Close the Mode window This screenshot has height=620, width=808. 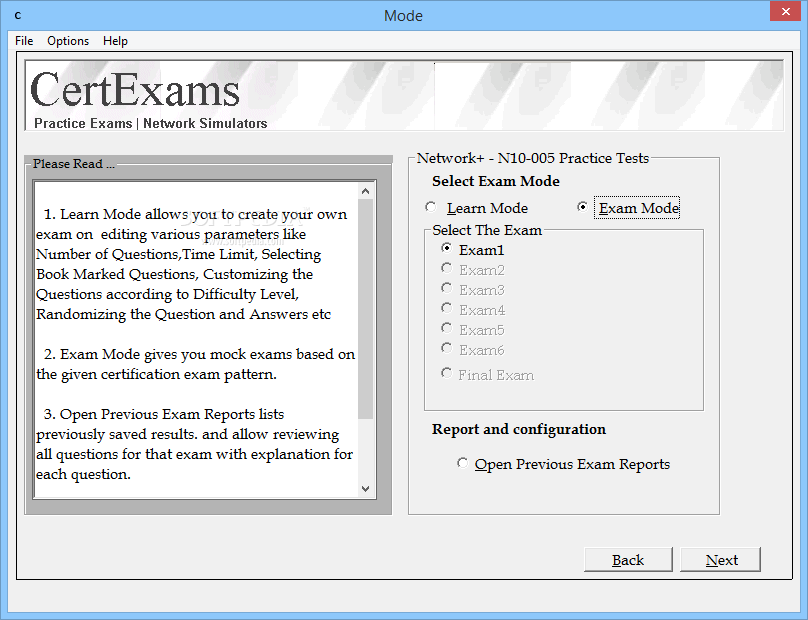click(785, 11)
